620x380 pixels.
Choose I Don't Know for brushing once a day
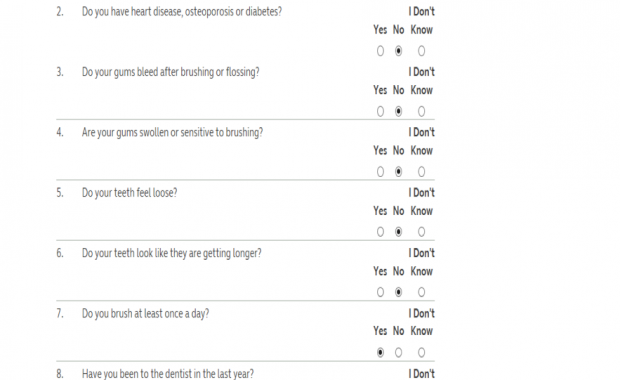coord(422,352)
